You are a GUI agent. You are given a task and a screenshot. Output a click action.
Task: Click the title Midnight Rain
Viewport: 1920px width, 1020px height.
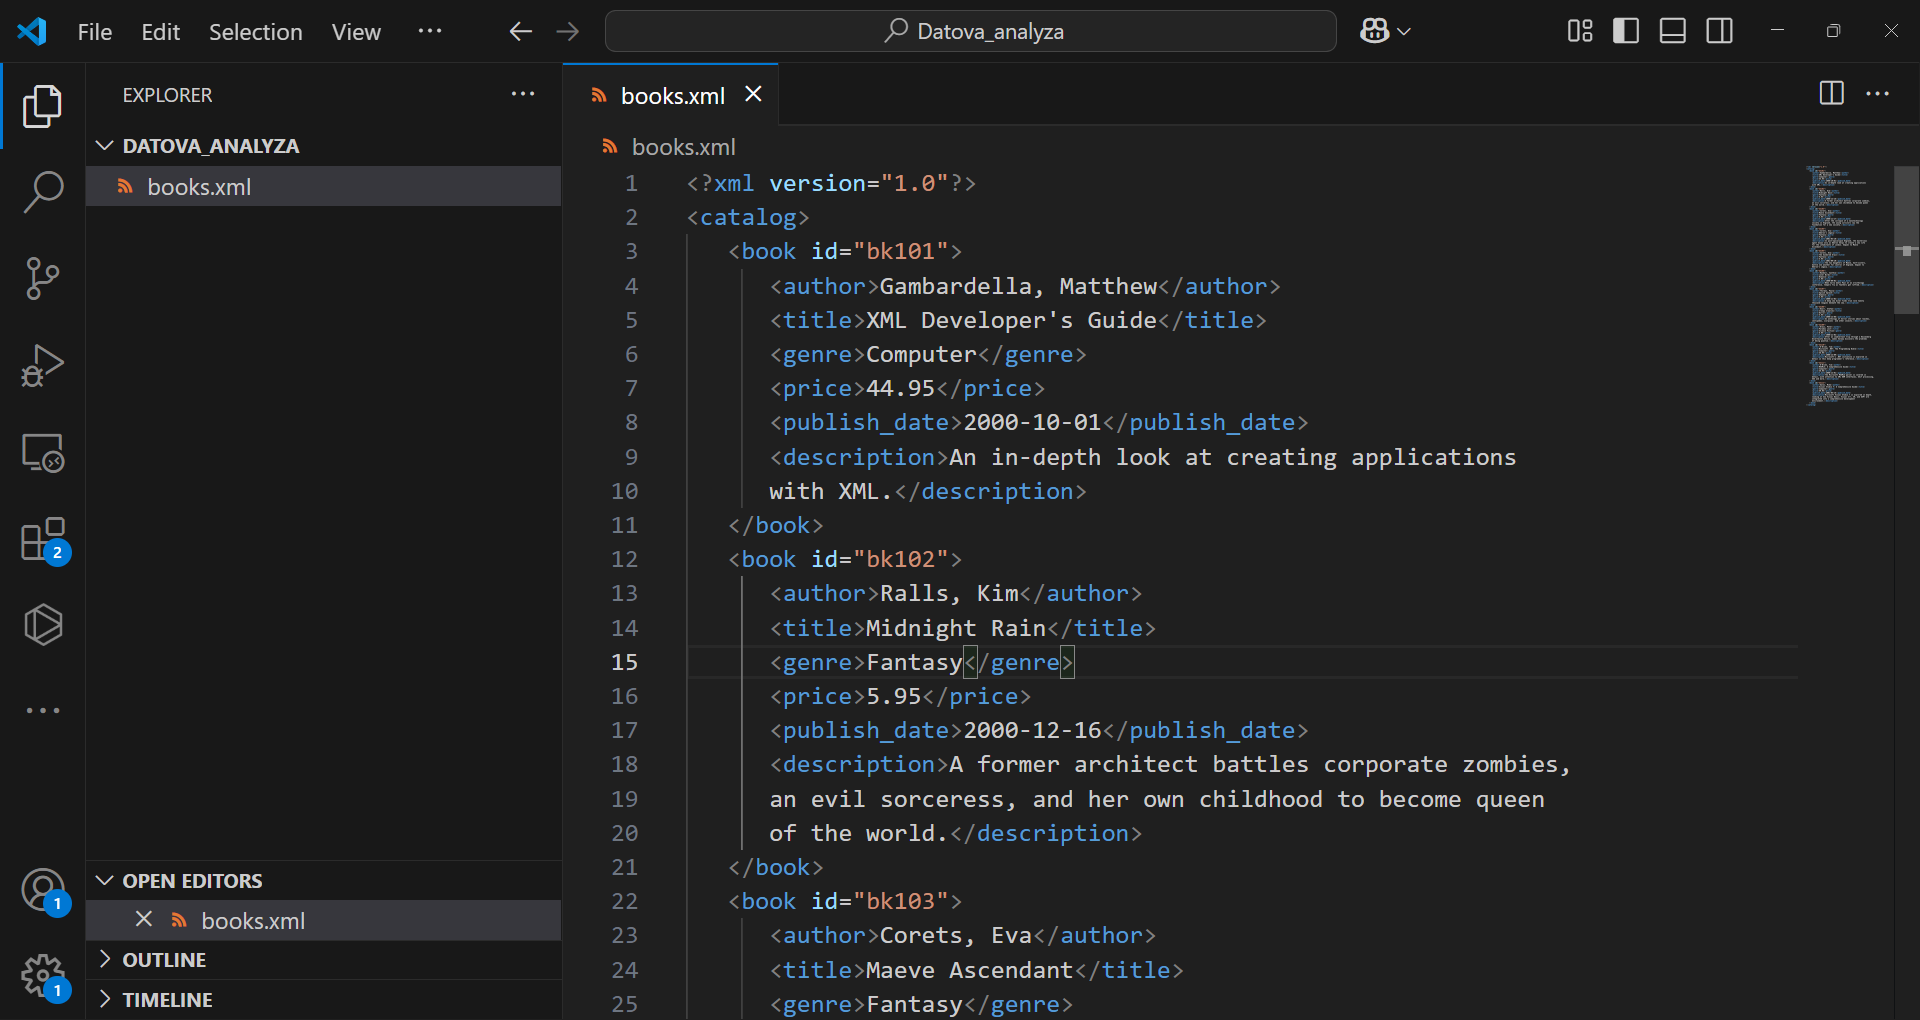pyautogui.click(x=955, y=628)
